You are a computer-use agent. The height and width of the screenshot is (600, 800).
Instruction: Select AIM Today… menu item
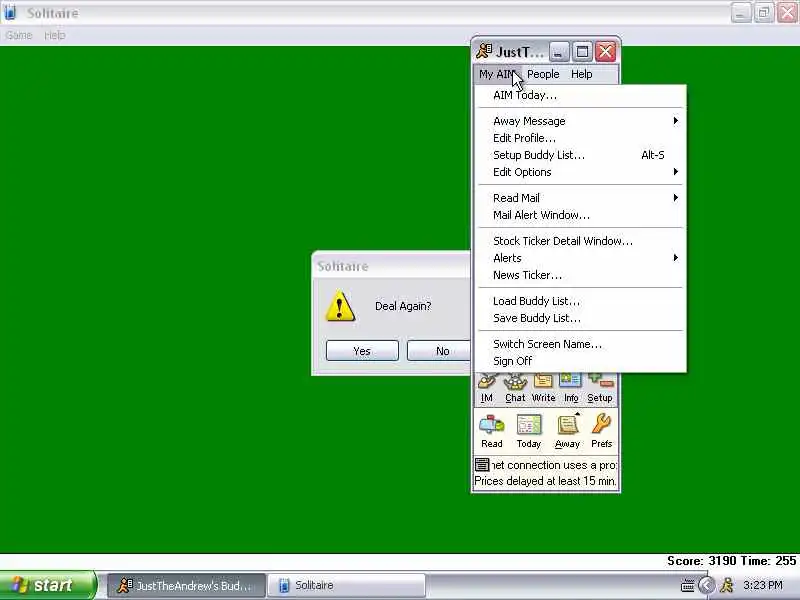[x=581, y=95]
